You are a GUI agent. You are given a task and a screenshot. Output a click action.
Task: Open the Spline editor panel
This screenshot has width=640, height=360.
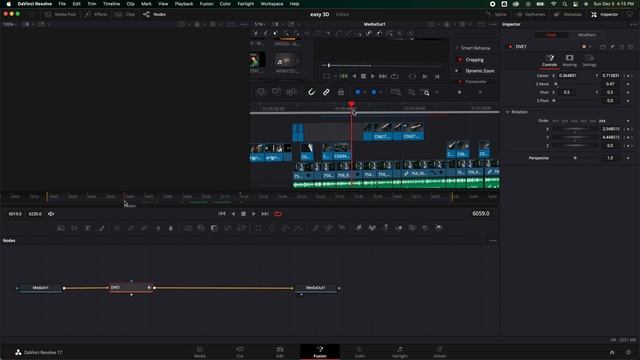point(496,14)
